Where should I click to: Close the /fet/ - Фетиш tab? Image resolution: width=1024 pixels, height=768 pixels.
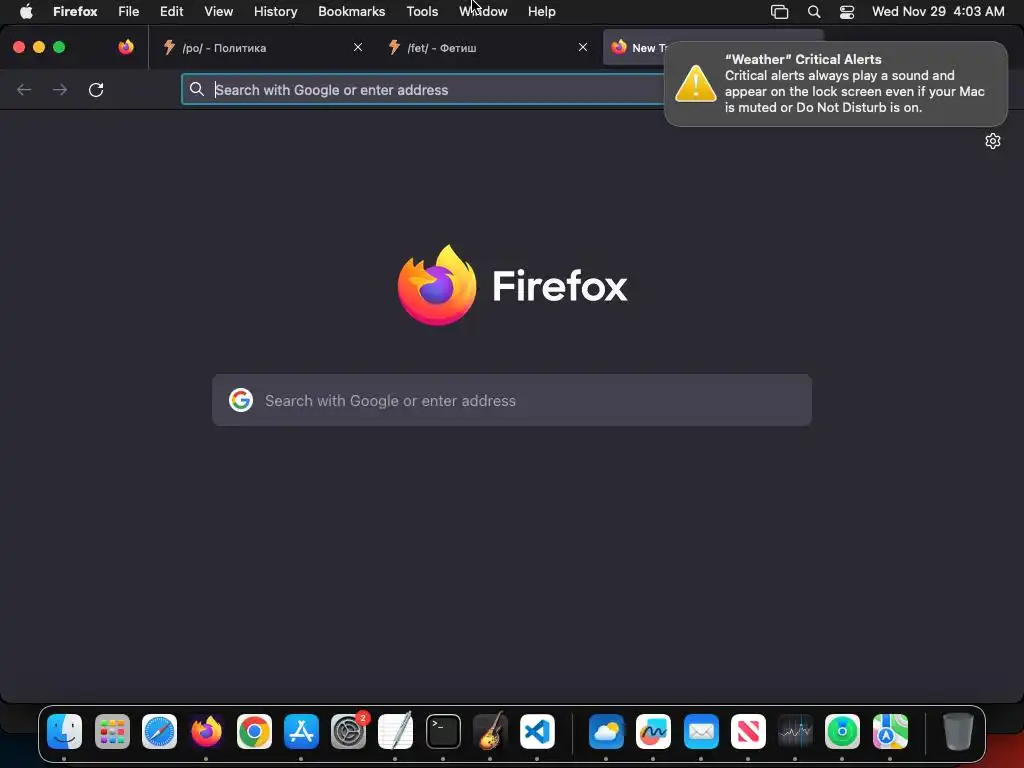pyautogui.click(x=583, y=47)
